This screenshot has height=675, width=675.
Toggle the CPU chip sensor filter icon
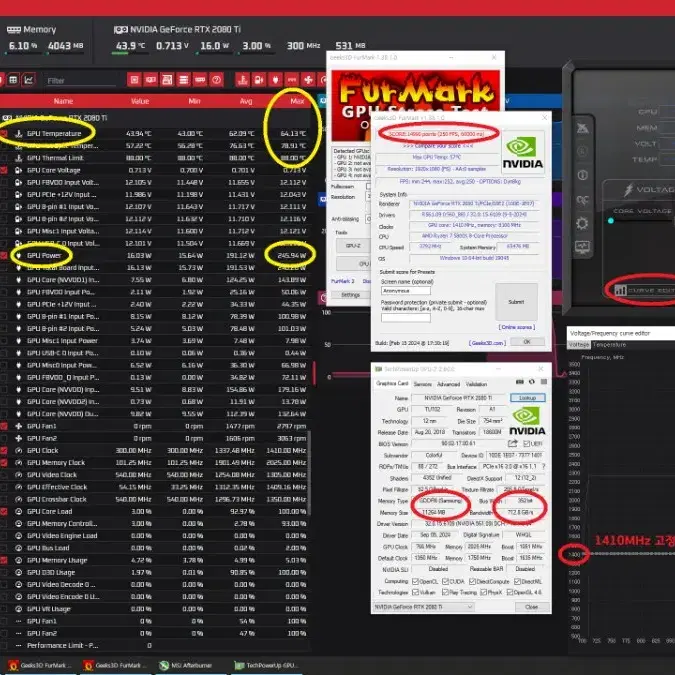tap(134, 80)
